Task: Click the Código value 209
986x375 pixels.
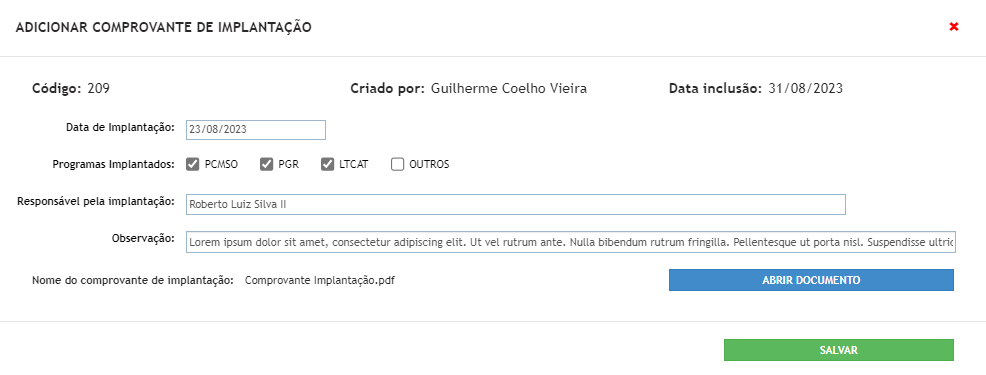Action: click(x=99, y=89)
